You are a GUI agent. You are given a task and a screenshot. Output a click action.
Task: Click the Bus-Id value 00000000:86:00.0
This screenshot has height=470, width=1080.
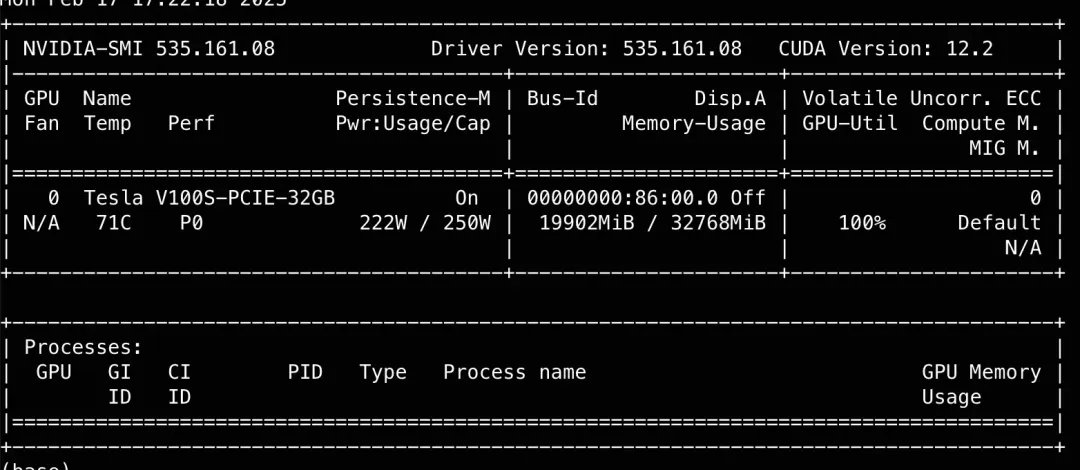(x=623, y=198)
